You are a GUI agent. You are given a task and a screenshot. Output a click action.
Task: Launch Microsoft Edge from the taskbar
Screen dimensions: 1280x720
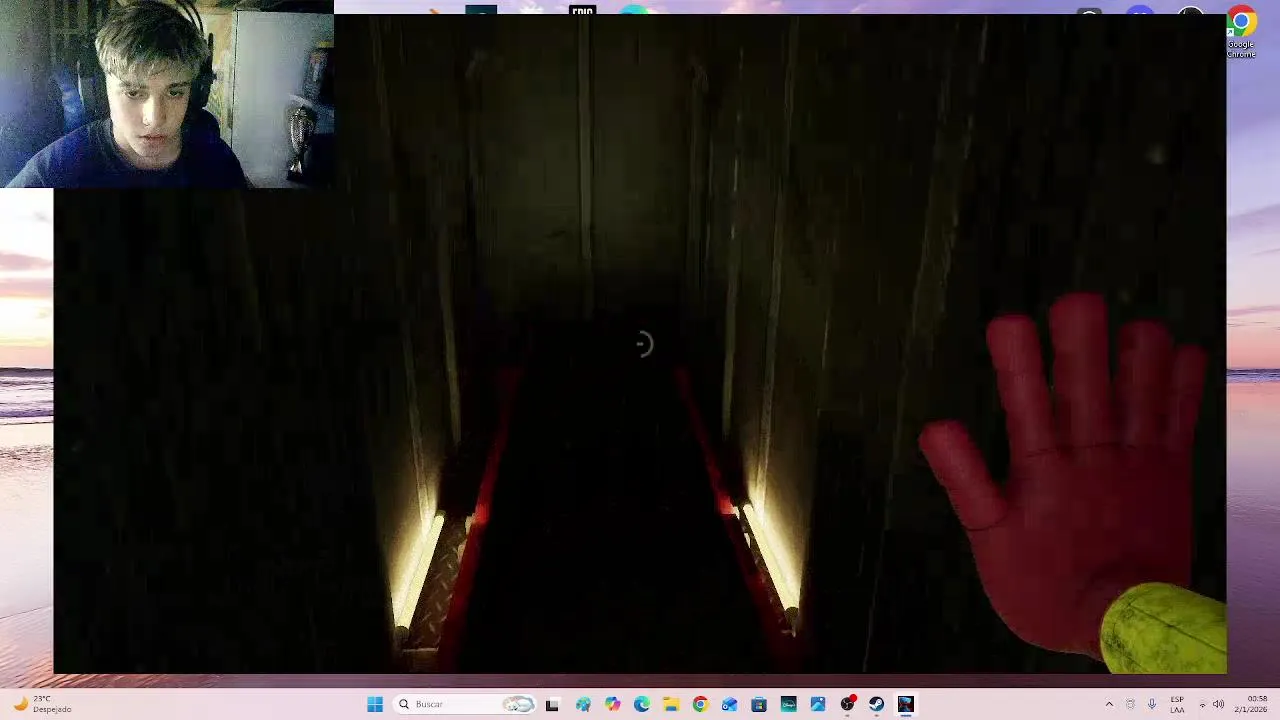click(x=642, y=704)
